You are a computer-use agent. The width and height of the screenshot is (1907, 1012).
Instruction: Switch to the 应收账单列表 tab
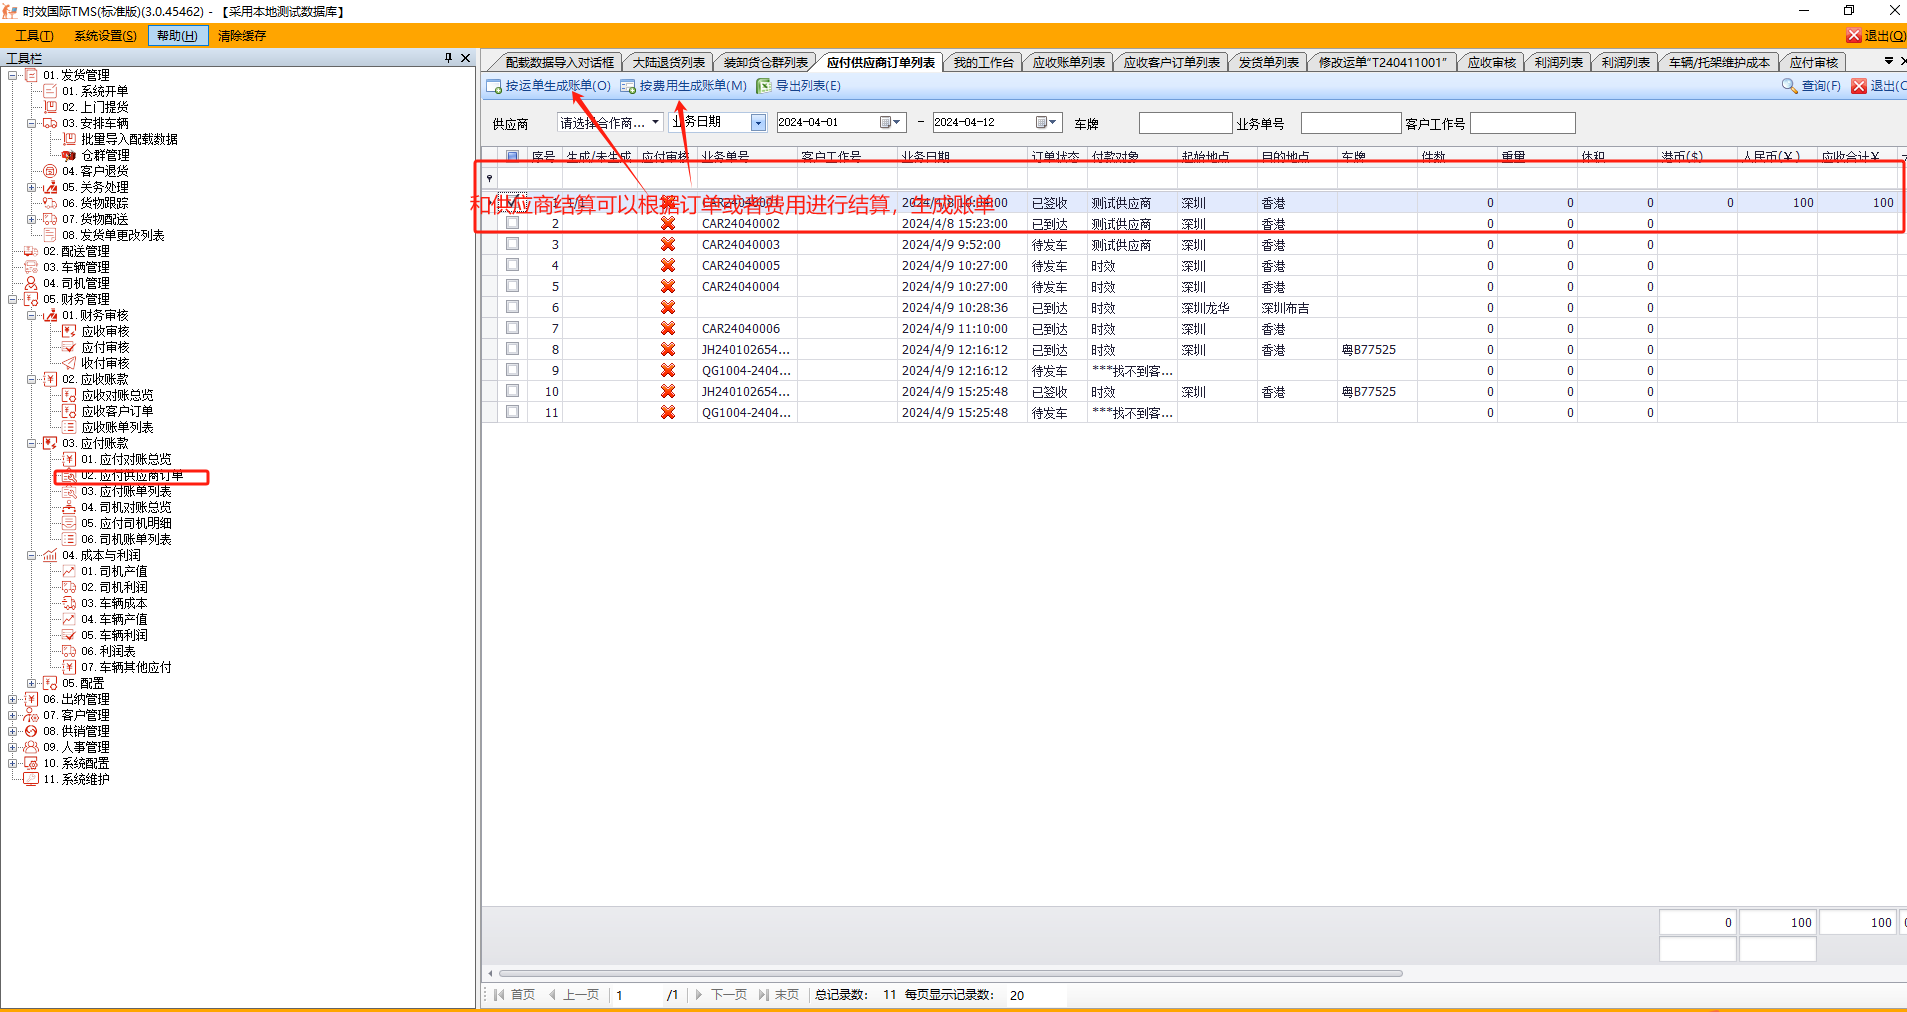(1068, 62)
